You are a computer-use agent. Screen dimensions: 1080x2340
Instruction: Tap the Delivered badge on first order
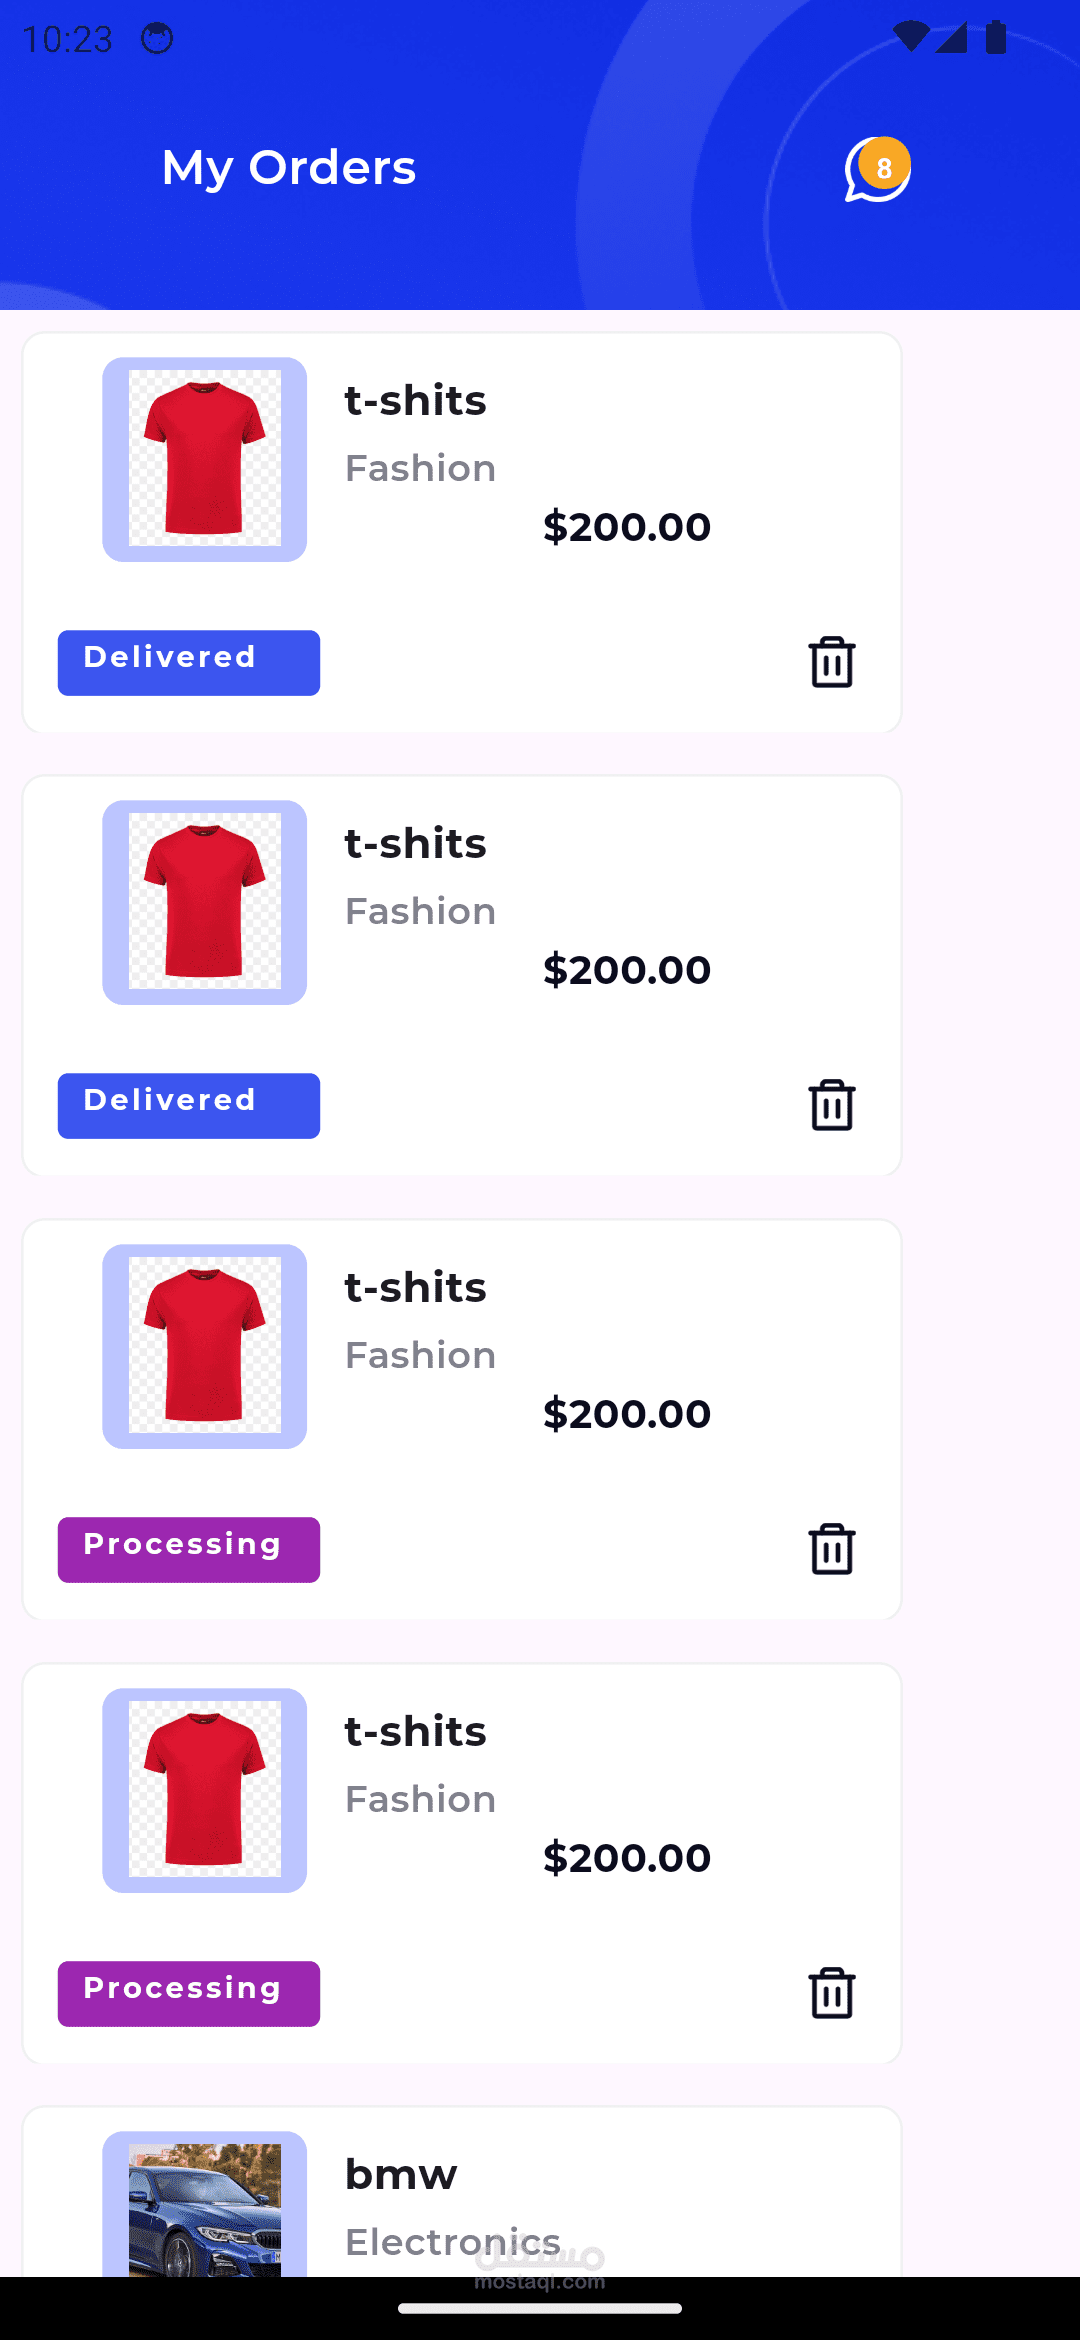189,662
